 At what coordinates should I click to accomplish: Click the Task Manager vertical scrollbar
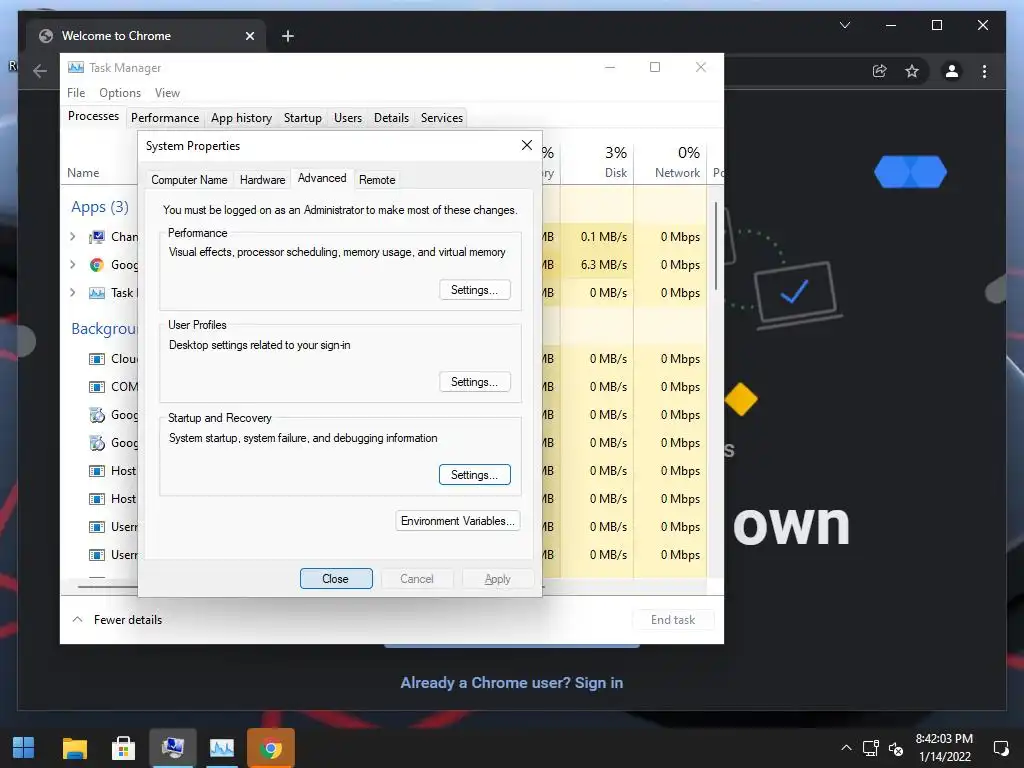point(716,246)
